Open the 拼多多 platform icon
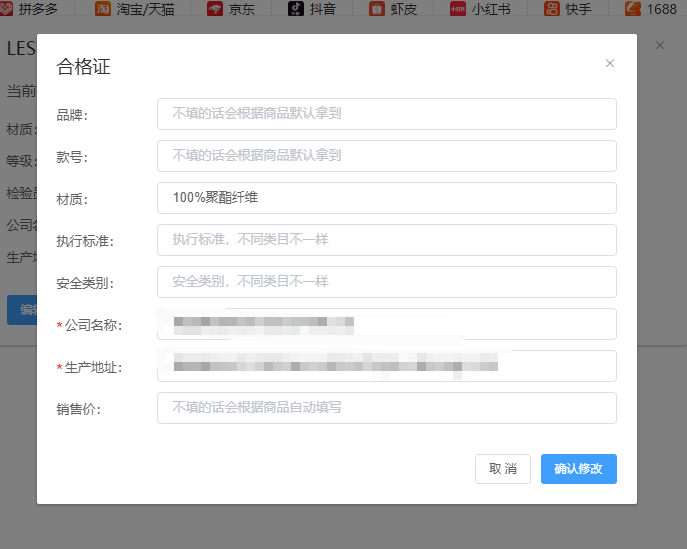Screen dimensions: 687x549 6,8
